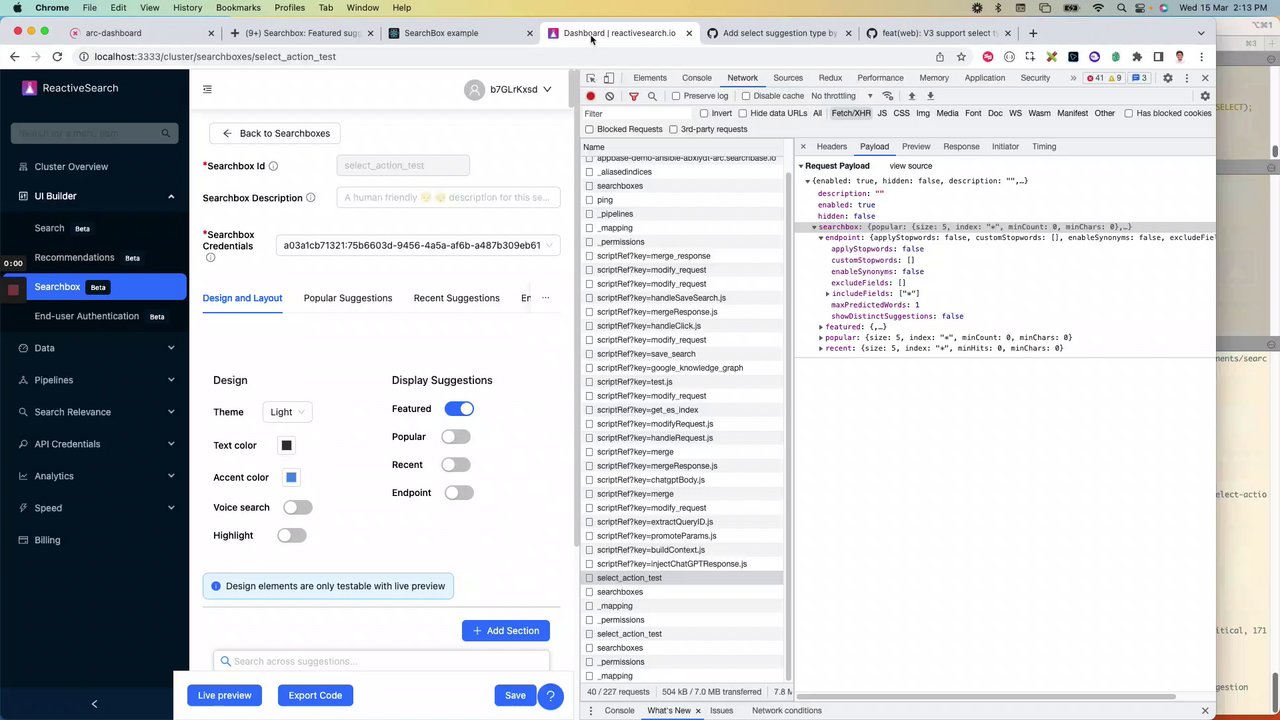Screen dimensions: 1280x720
Task: Switch to the DevTools Console tab
Action: click(x=697, y=78)
